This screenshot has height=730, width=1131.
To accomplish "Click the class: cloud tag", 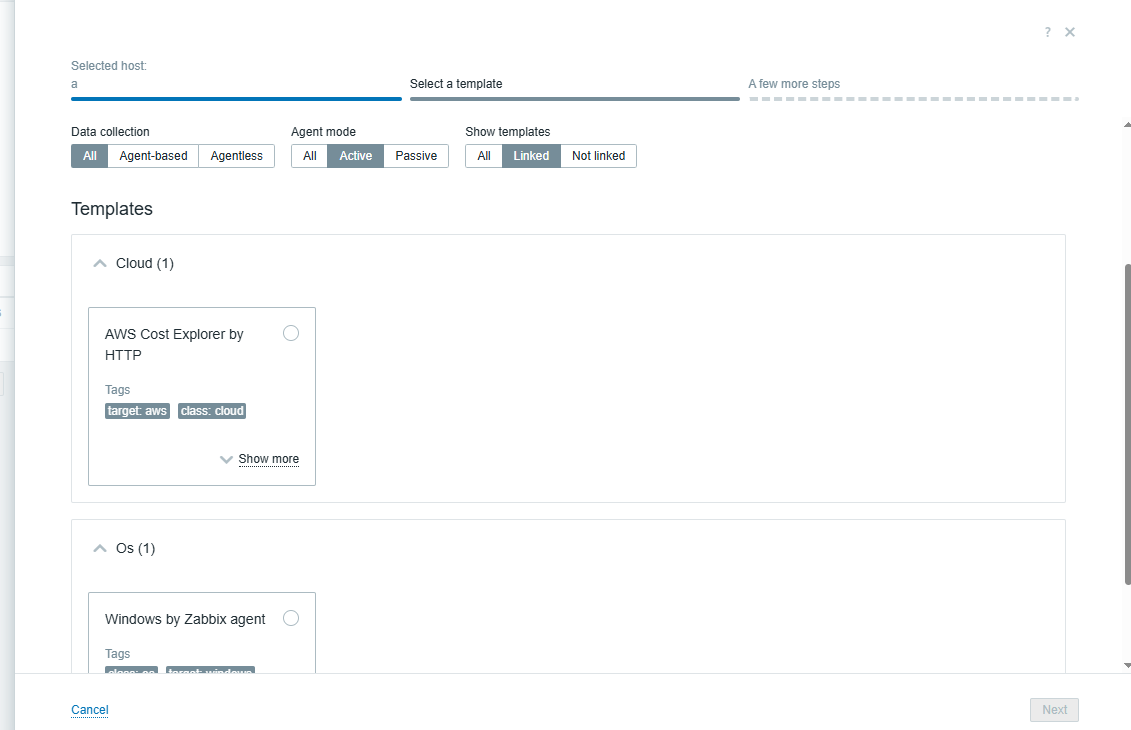I will pyautogui.click(x=212, y=411).
